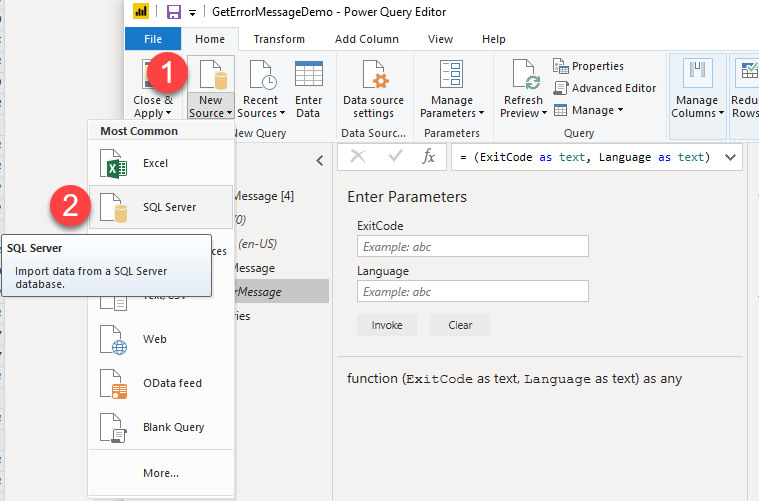Click the Recent Sources icon

point(263,75)
